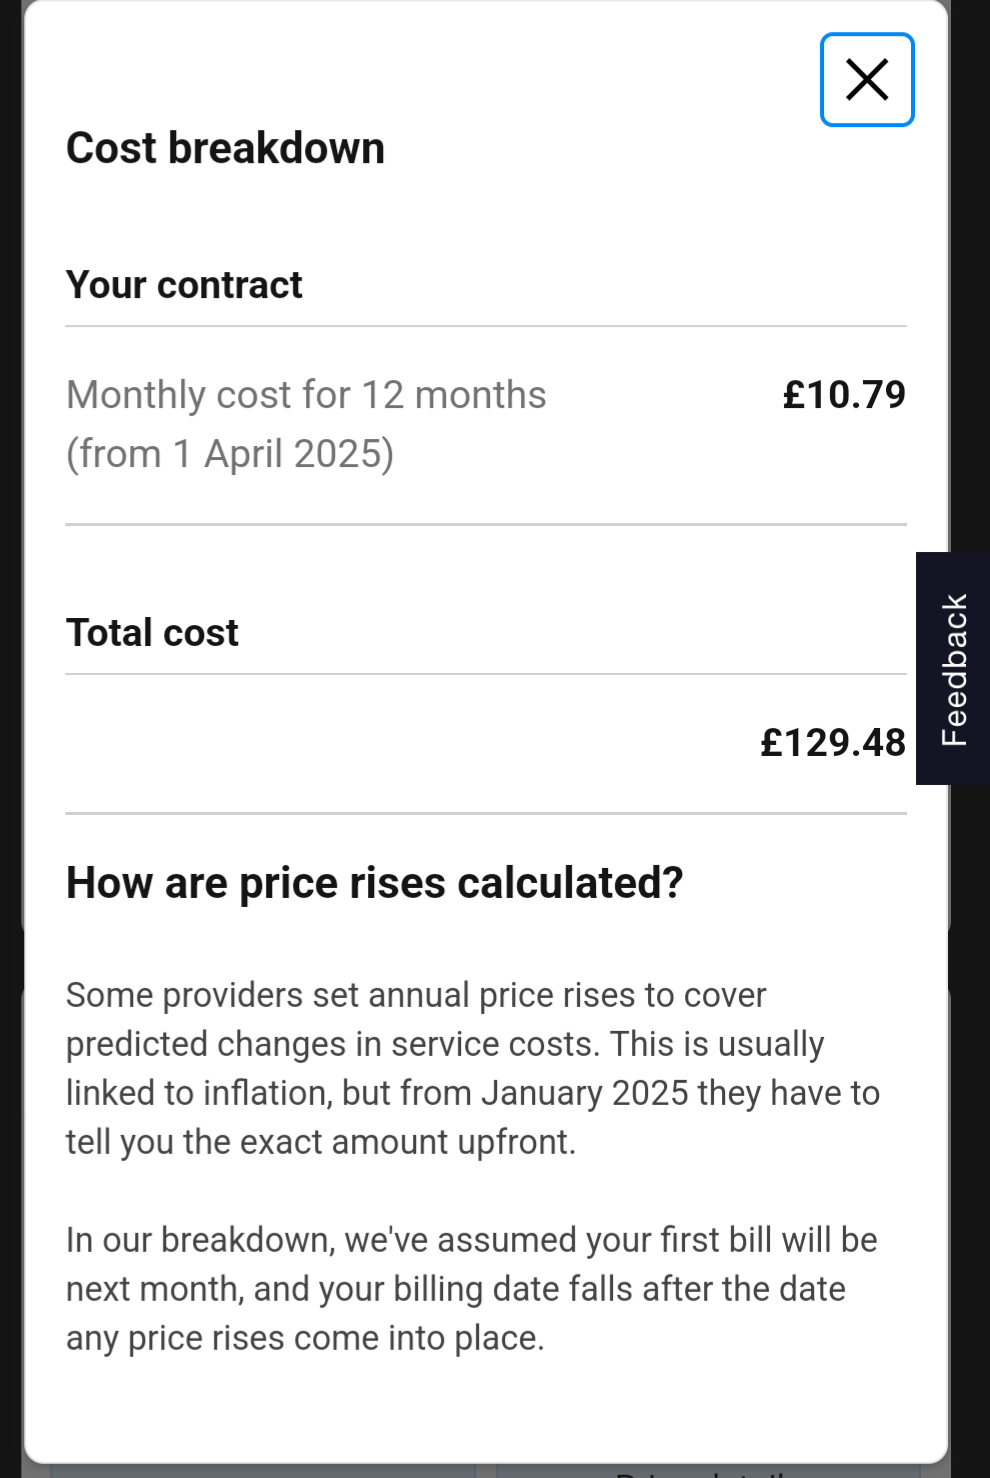Select the Your contract heading
990x1478 pixels.
(x=184, y=285)
